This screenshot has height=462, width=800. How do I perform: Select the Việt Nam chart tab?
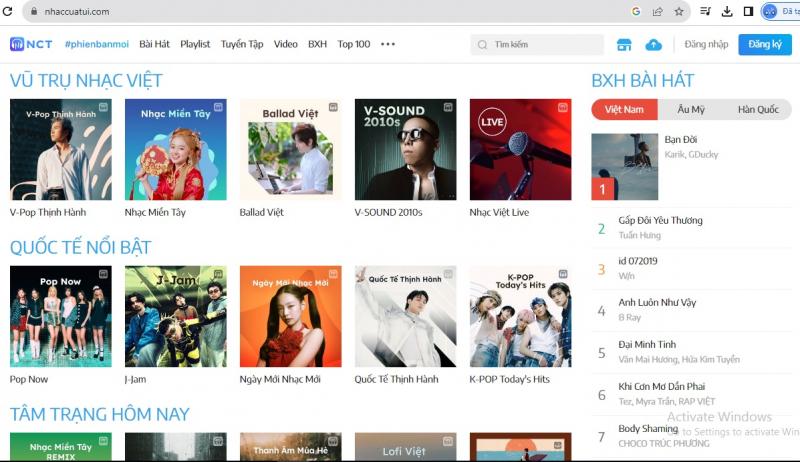(x=624, y=110)
